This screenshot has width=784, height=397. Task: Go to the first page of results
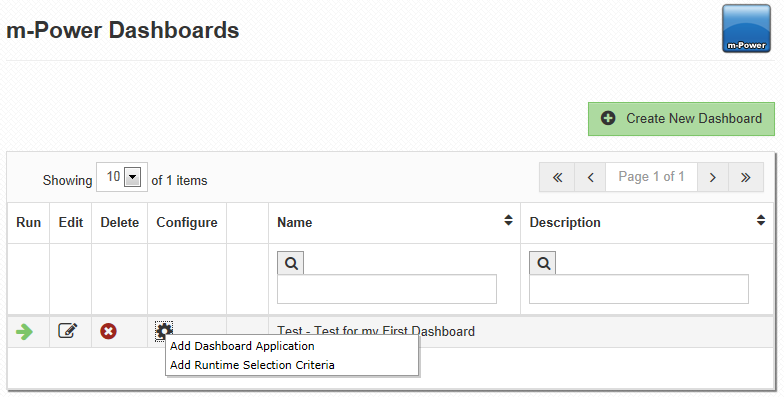[557, 177]
